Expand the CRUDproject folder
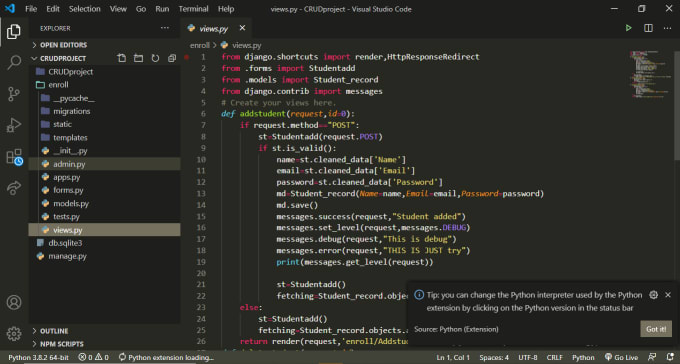Image resolution: width=680 pixels, height=364 pixels. point(105,72)
